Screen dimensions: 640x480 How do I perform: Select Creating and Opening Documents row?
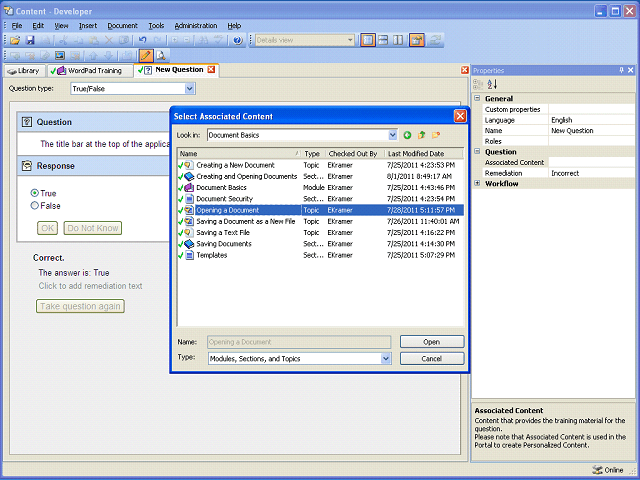[320, 176]
